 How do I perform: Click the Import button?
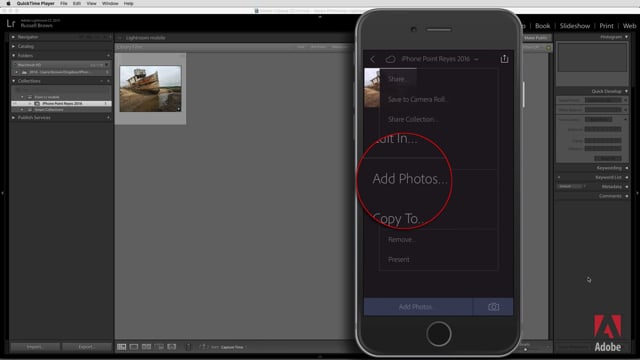35,347
